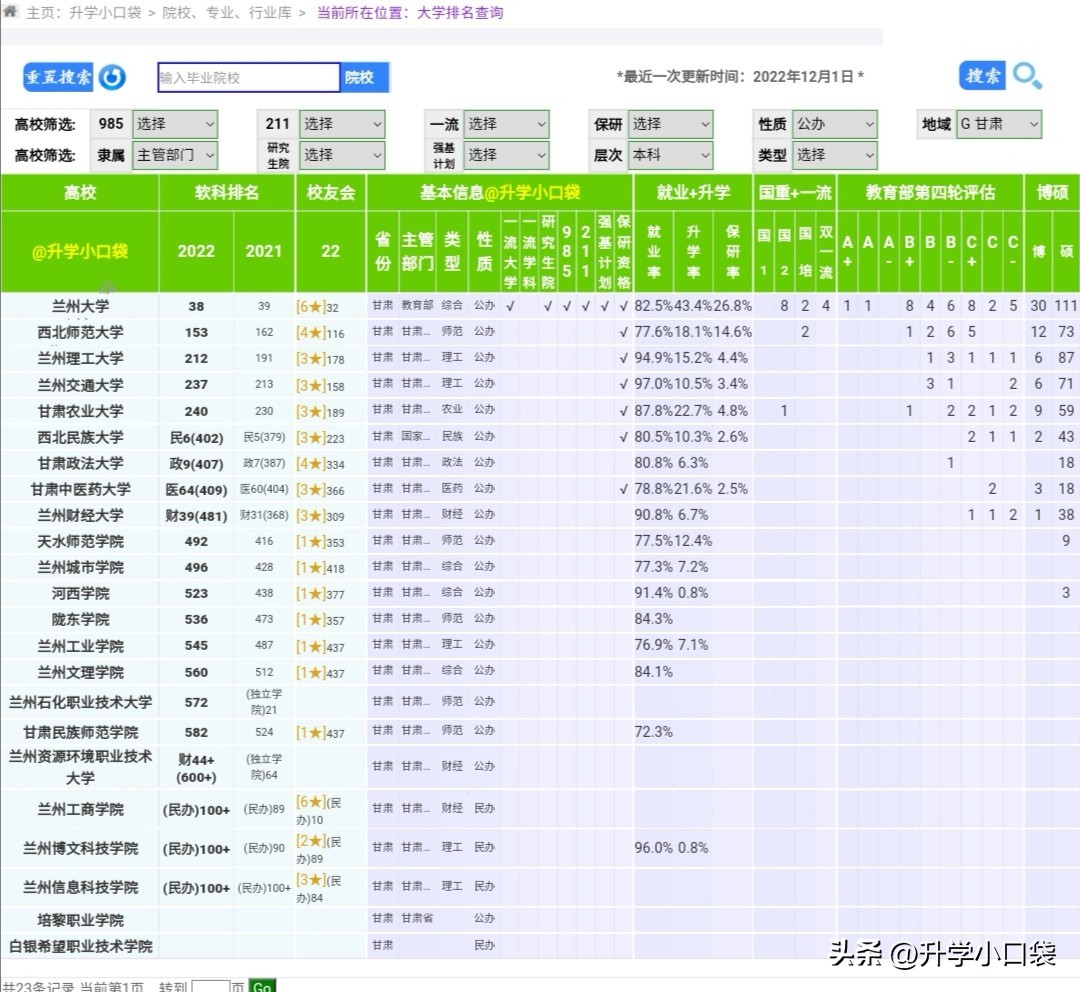Change the 性质 dropdown showing 公办

point(834,122)
